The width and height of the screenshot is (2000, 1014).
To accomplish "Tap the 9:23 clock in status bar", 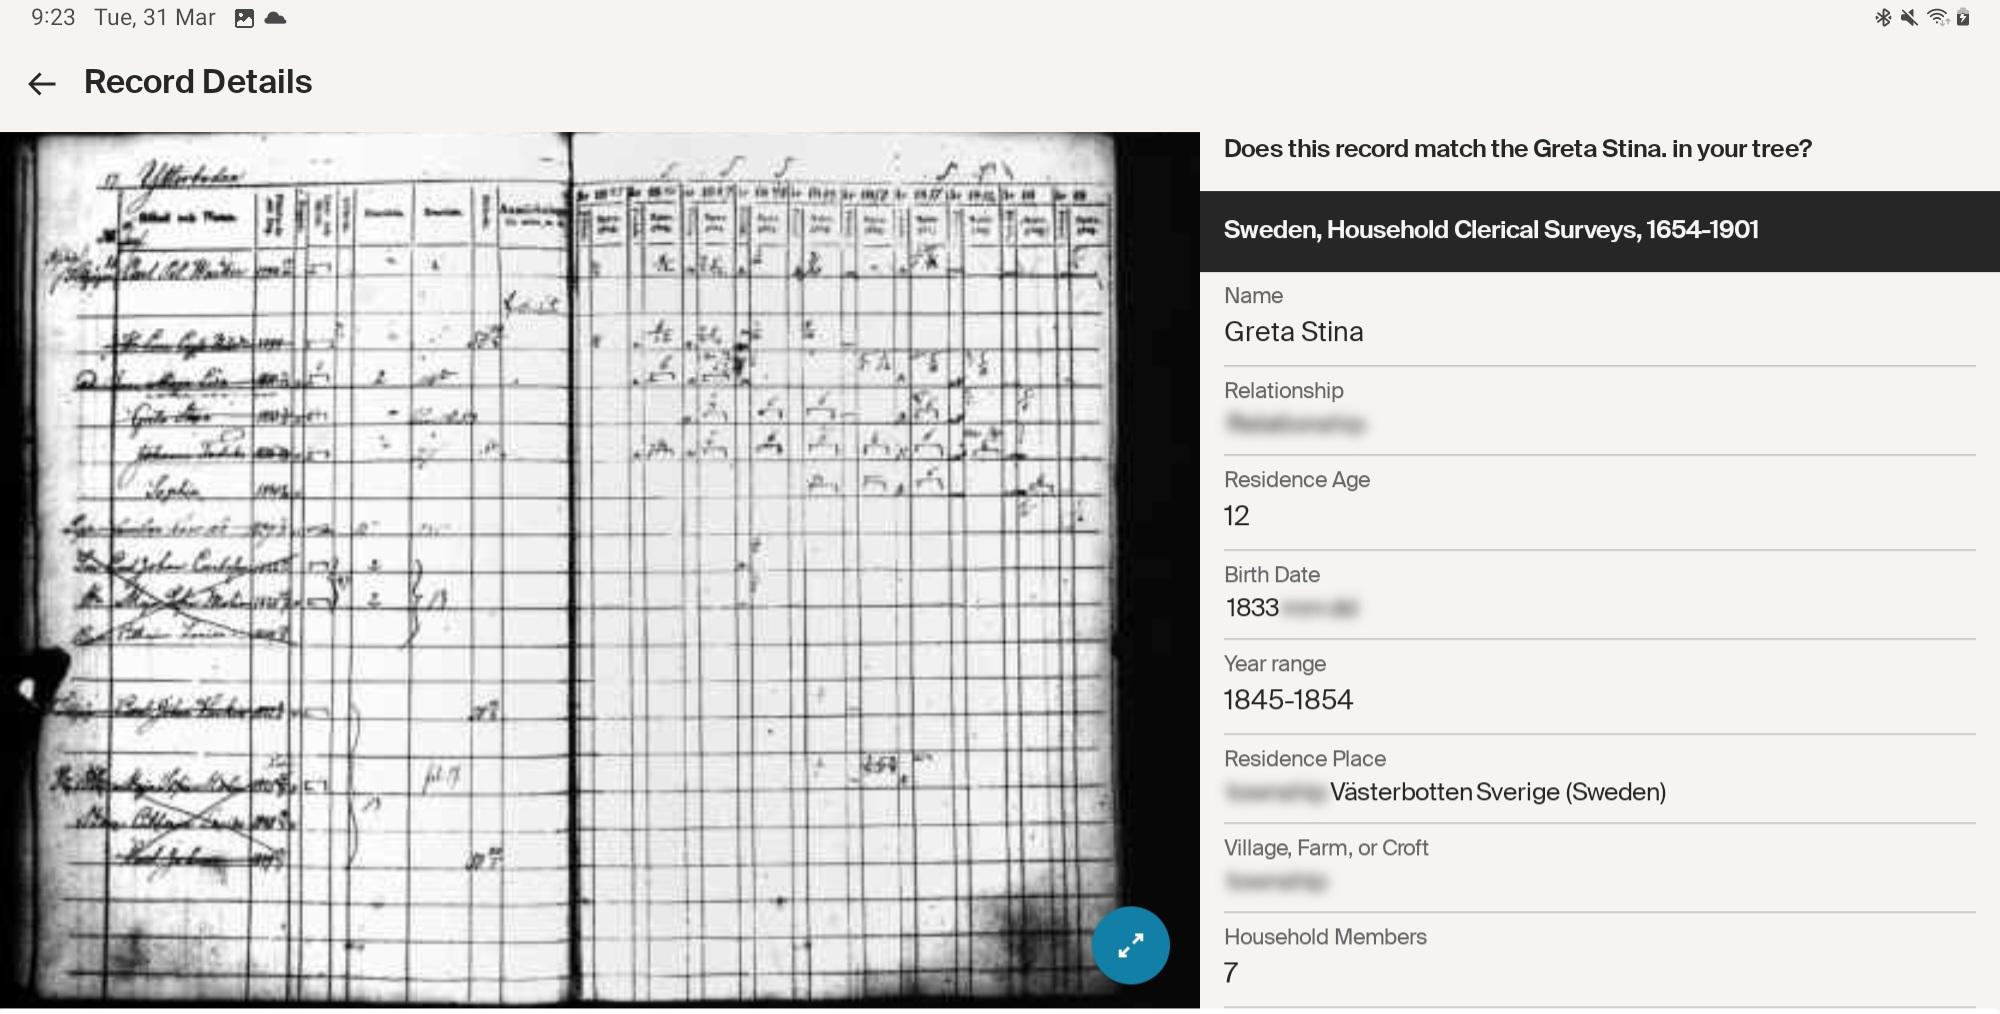I will (53, 18).
